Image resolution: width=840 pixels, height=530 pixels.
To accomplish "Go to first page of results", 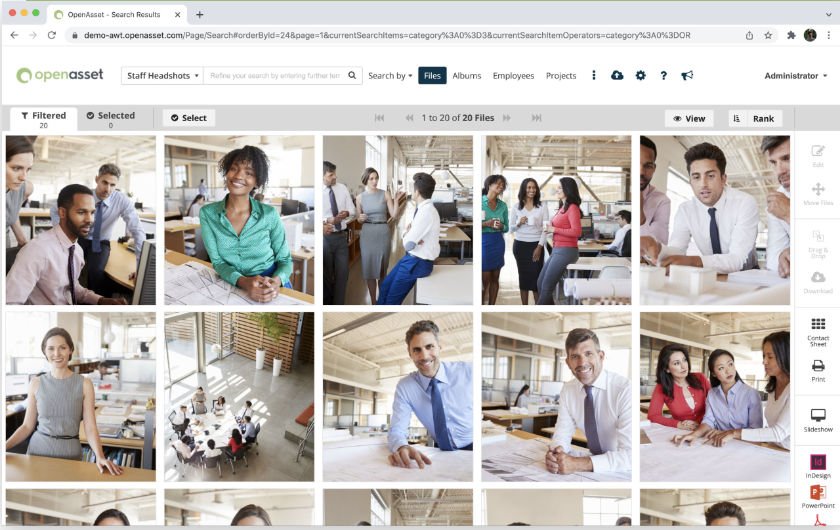I will pos(379,118).
